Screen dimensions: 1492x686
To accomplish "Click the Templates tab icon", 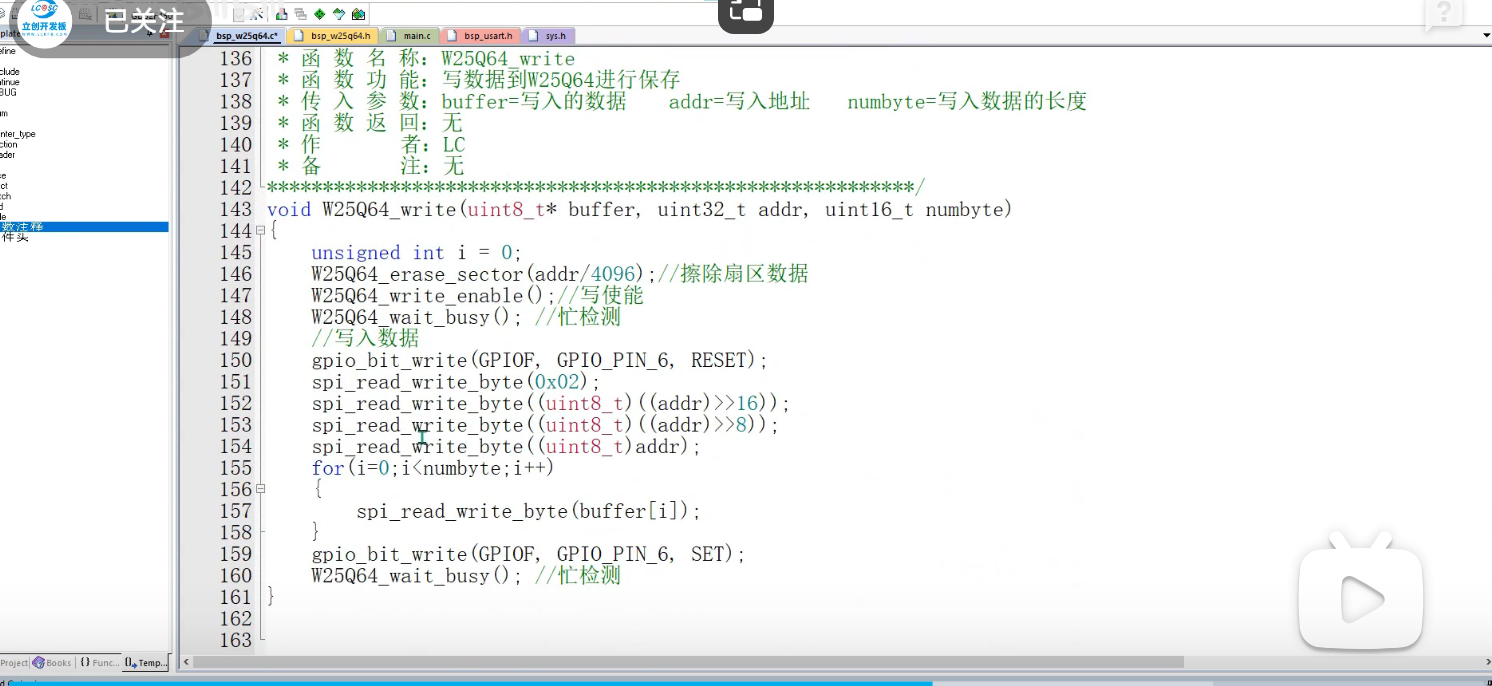I will 130,662.
